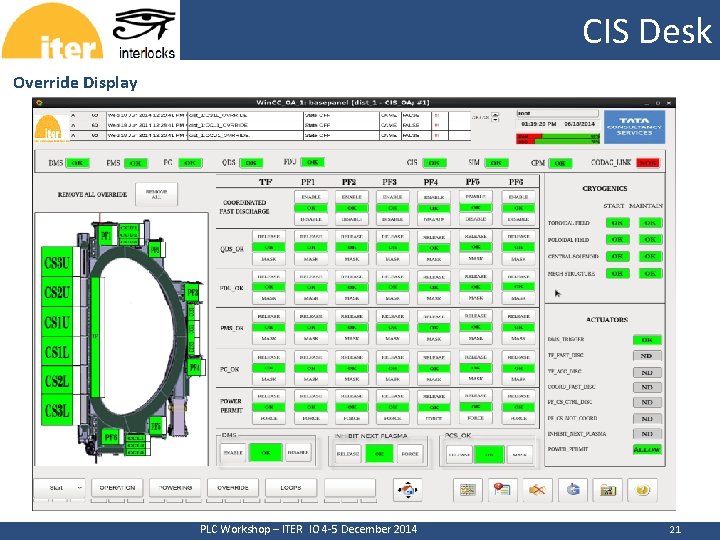This screenshot has width=720, height=540.
Task: Enable coordinated fast discharge for PF1
Action: point(311,197)
